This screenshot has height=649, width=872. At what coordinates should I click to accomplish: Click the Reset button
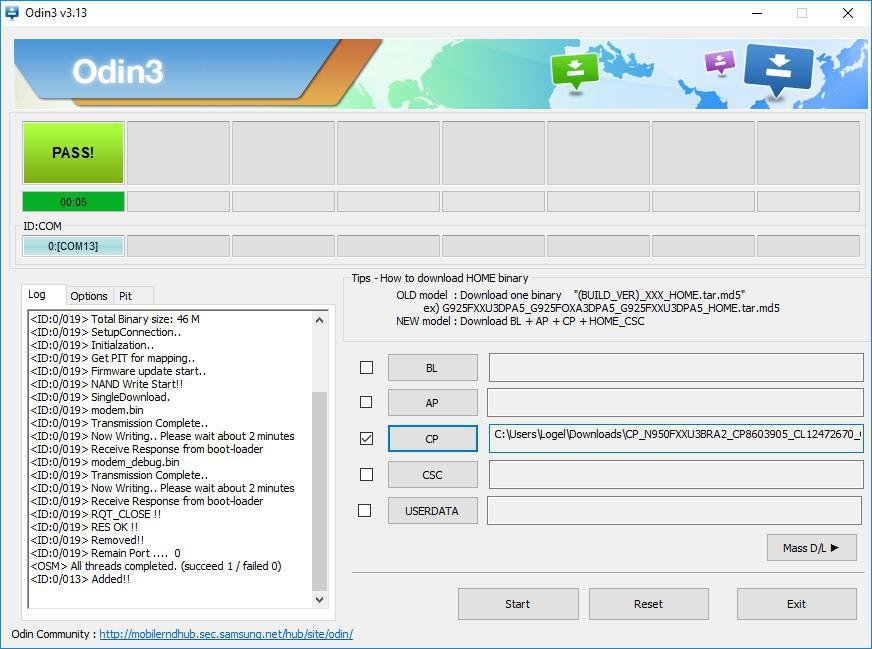(x=648, y=604)
